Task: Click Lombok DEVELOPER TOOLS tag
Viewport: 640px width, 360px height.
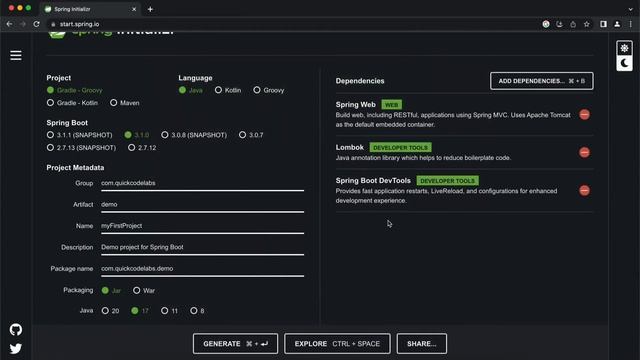Action: tap(400, 147)
